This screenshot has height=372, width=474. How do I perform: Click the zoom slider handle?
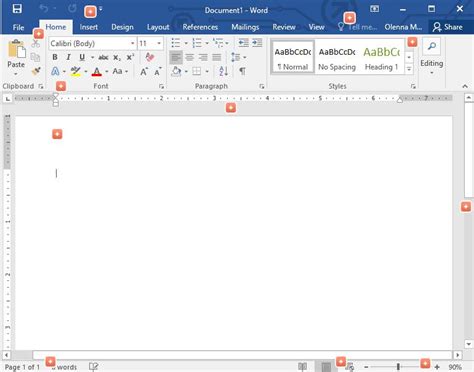click(398, 367)
